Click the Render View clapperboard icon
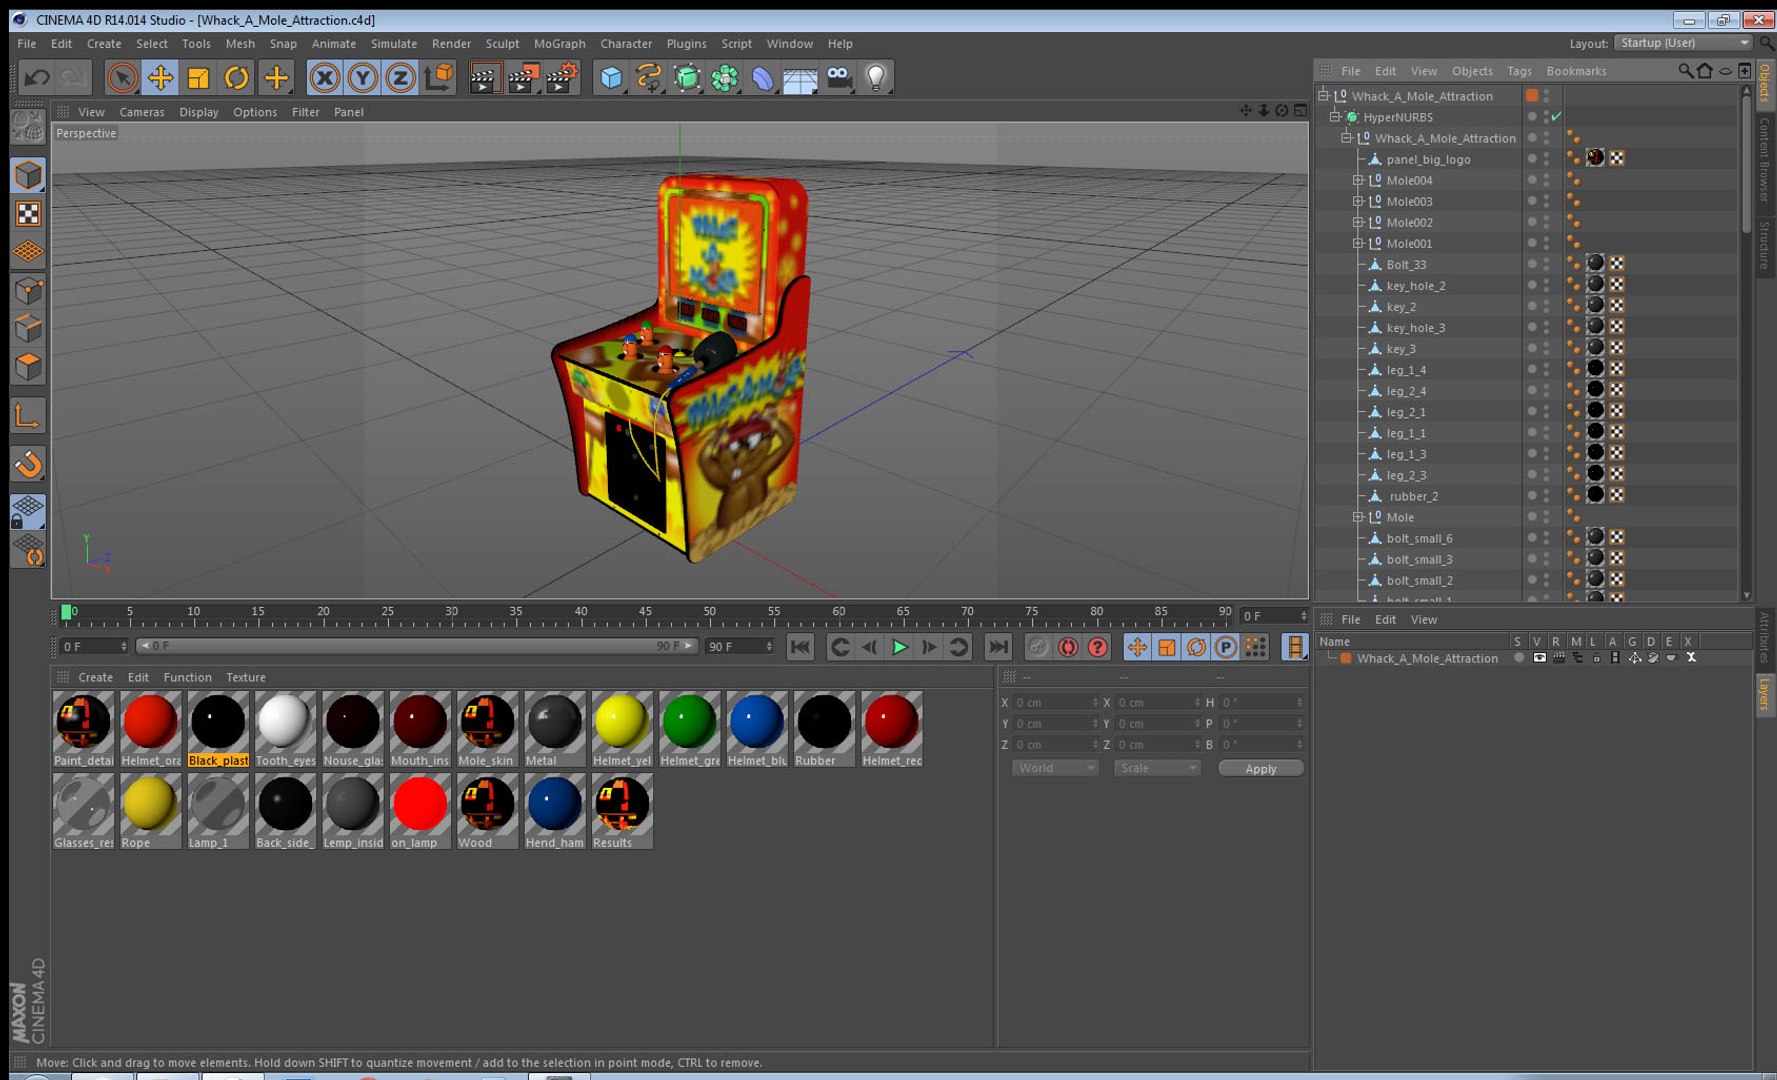 pos(485,78)
